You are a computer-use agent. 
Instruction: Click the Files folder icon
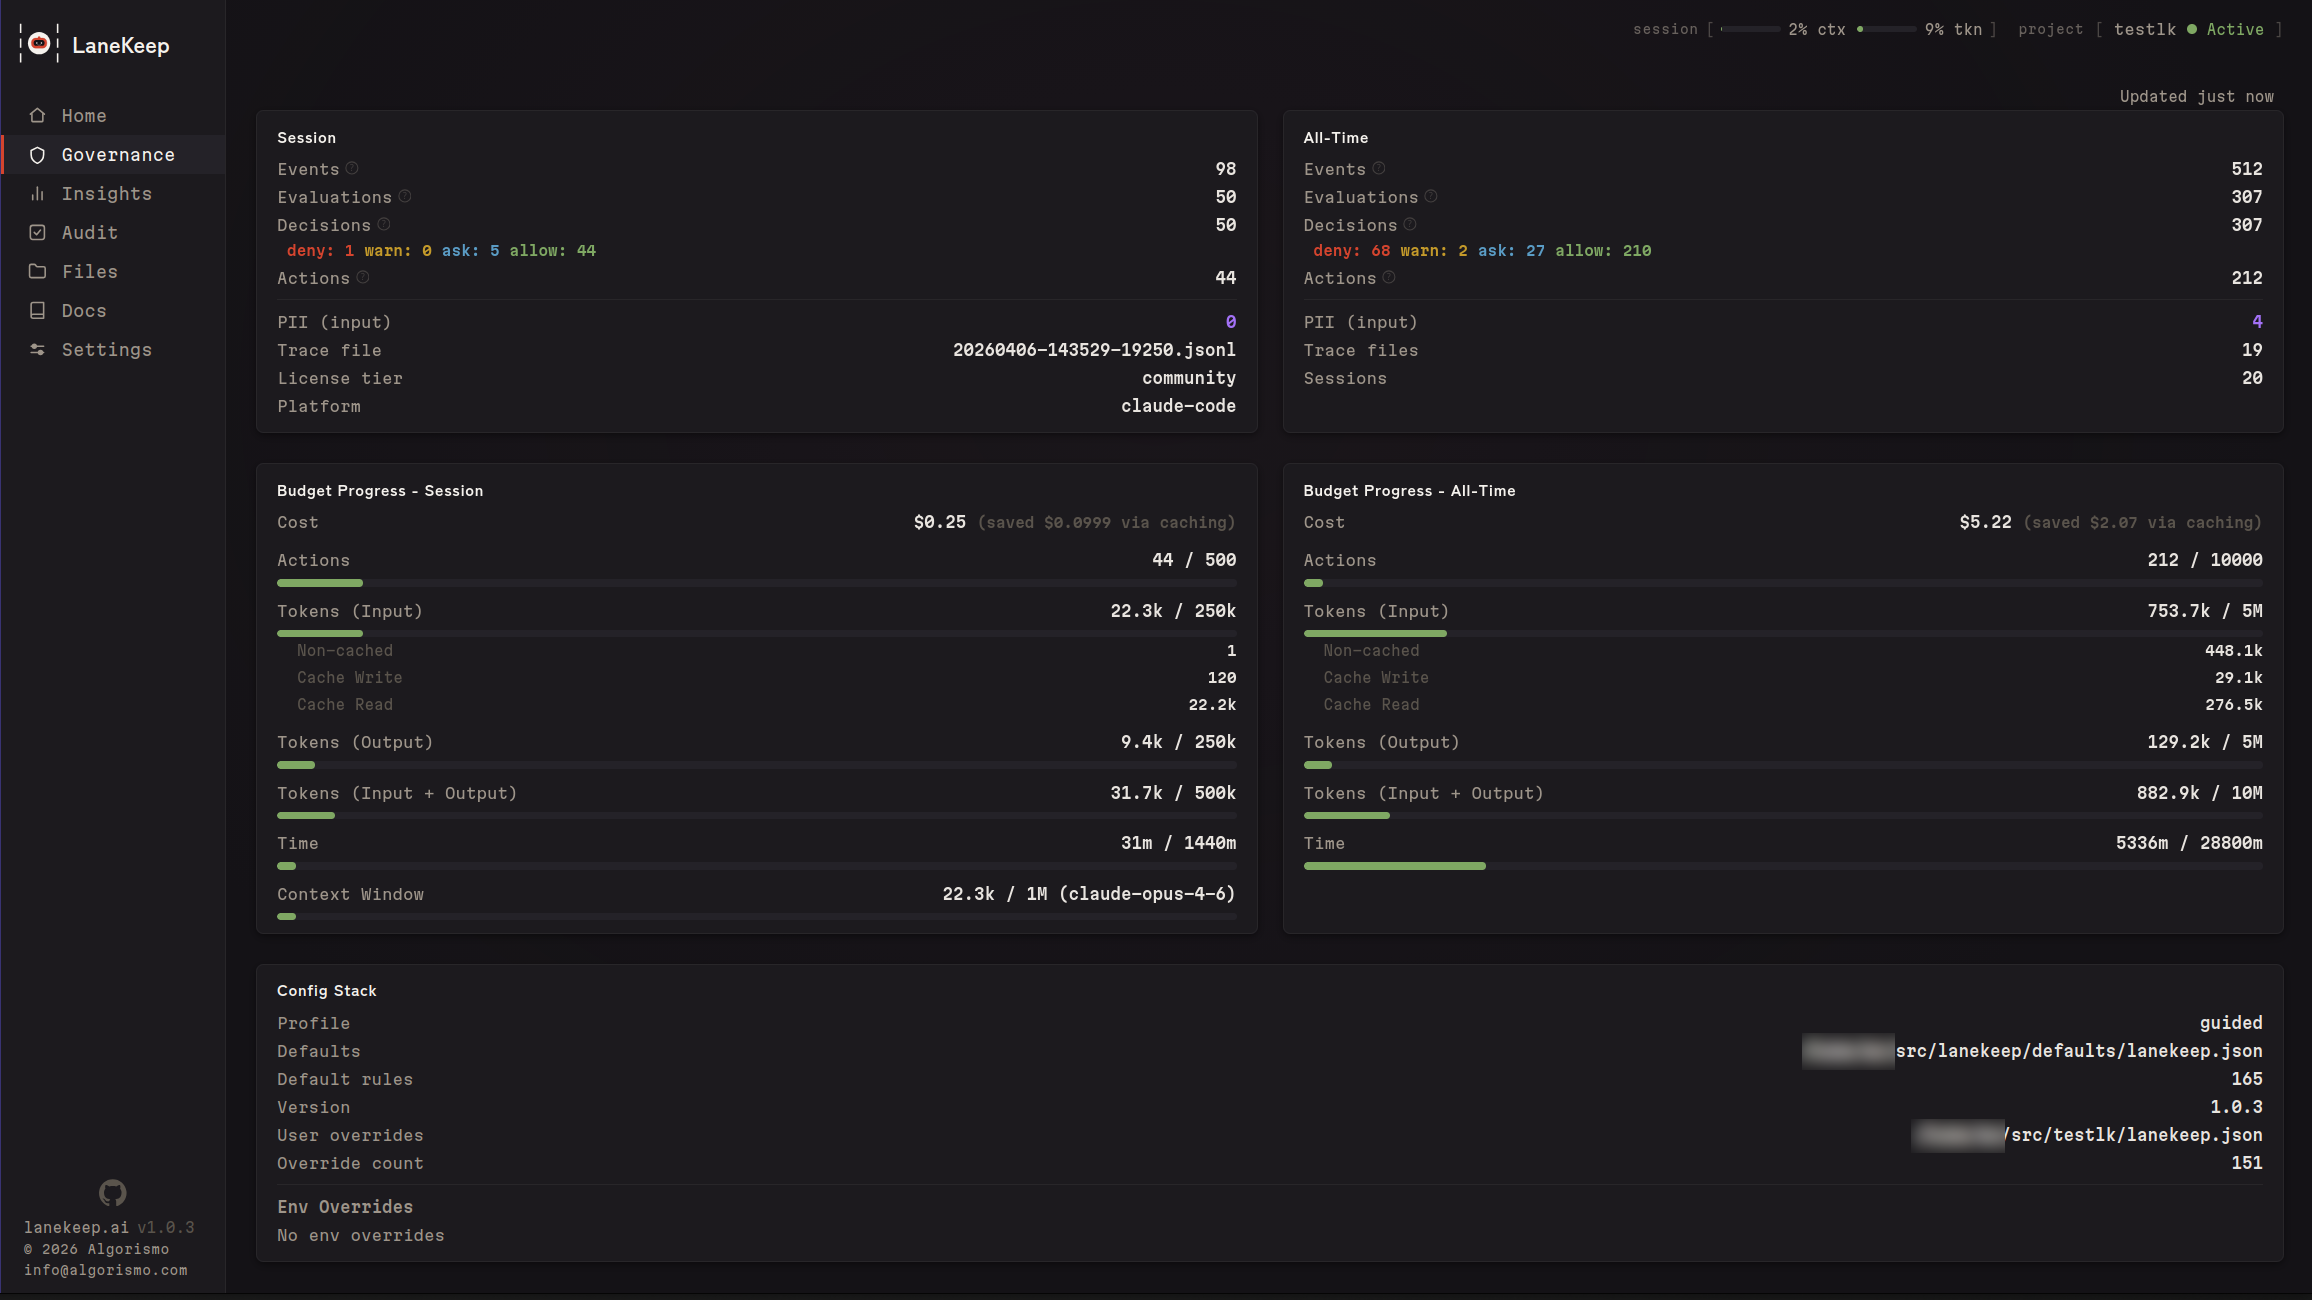tap(38, 272)
